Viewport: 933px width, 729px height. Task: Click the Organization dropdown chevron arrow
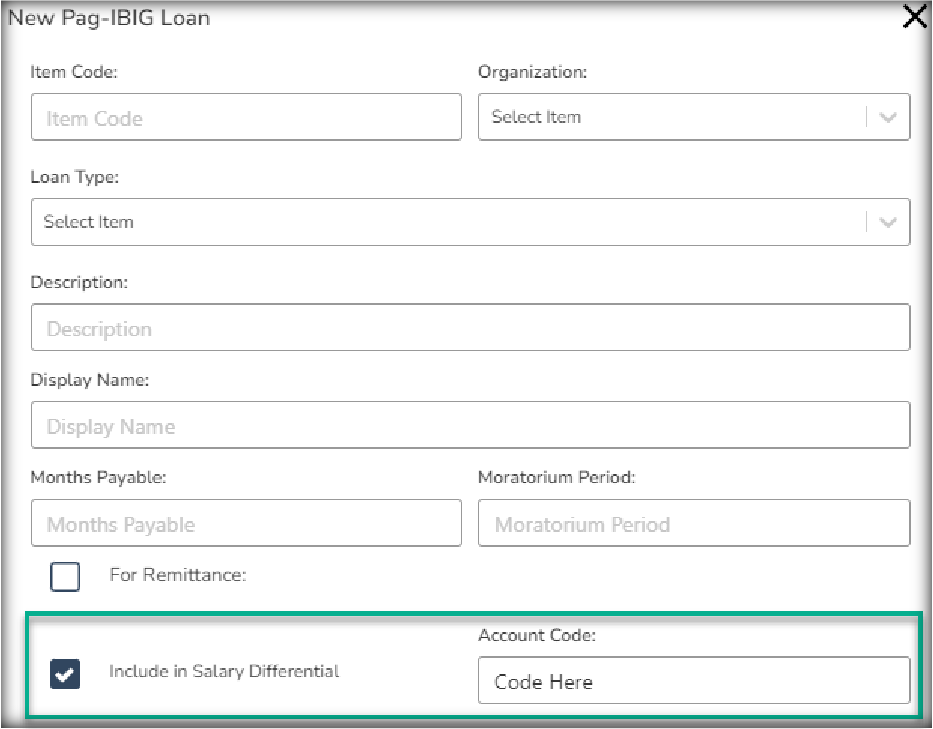coord(888,117)
